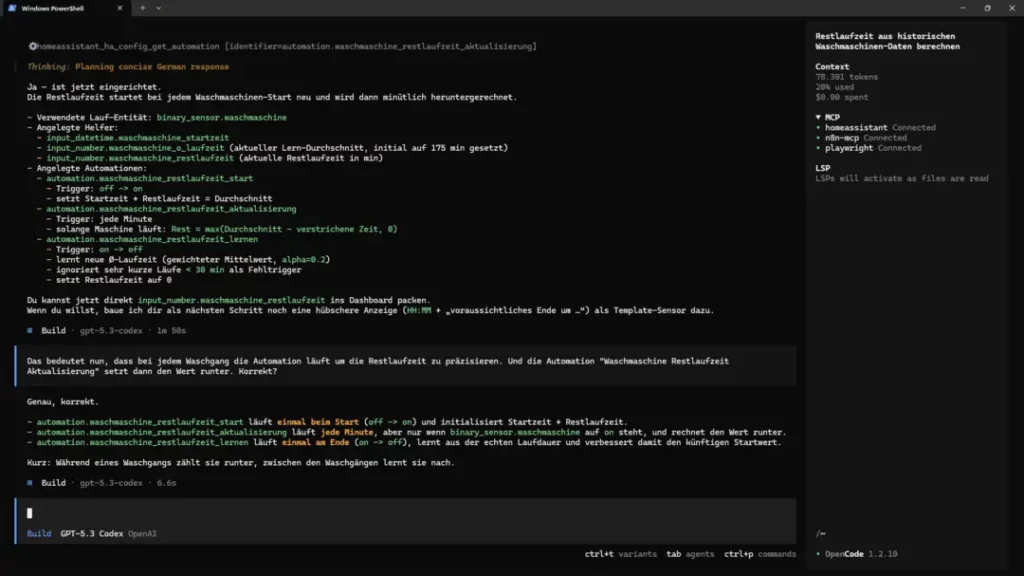Open the tab dropdown chevron in title bar

[x=158, y=8]
